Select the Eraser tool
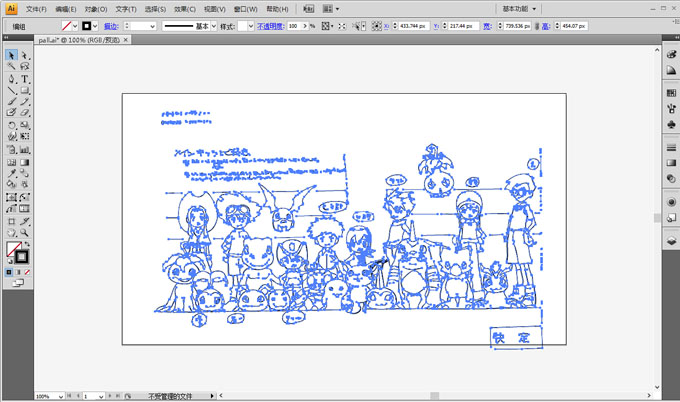This screenshot has width=680, height=402. 25,112
